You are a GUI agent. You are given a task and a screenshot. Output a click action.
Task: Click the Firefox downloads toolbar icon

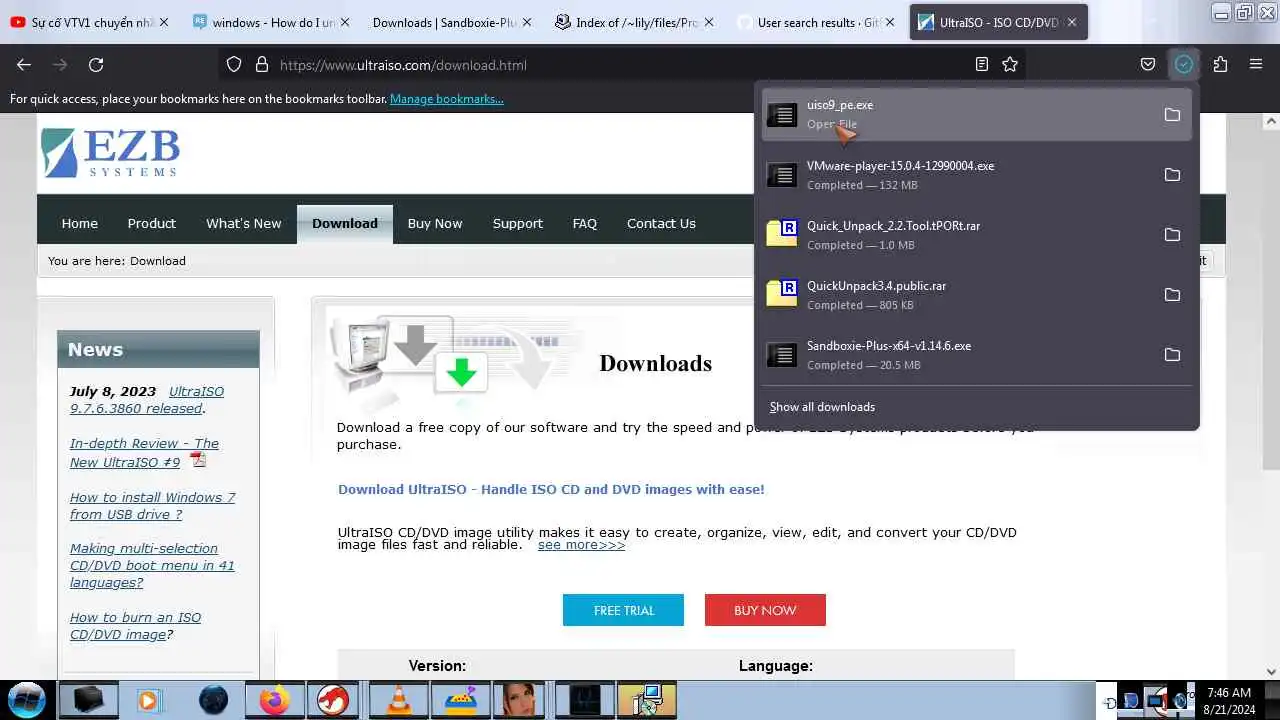click(x=1184, y=64)
